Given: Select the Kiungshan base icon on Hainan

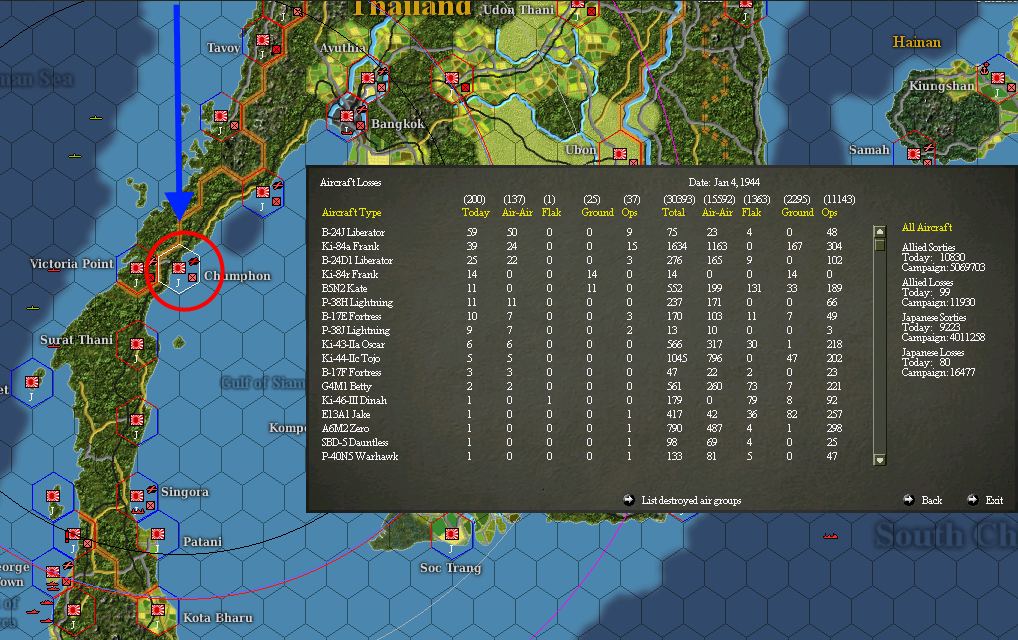Looking at the screenshot, I should [998, 79].
